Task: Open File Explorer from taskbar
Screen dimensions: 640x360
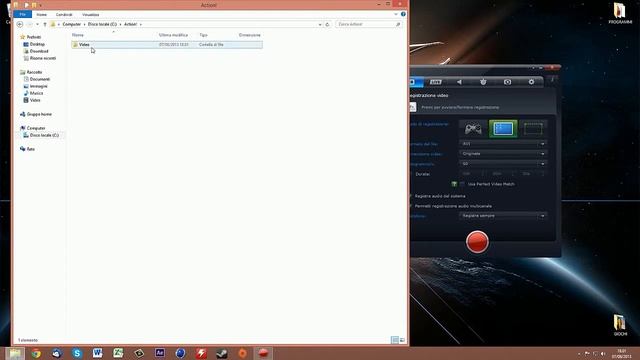Action: [15, 353]
